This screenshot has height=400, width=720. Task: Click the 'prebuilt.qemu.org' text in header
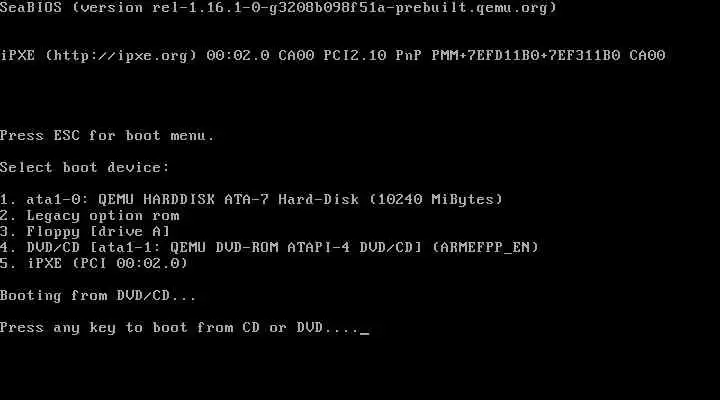471,8
